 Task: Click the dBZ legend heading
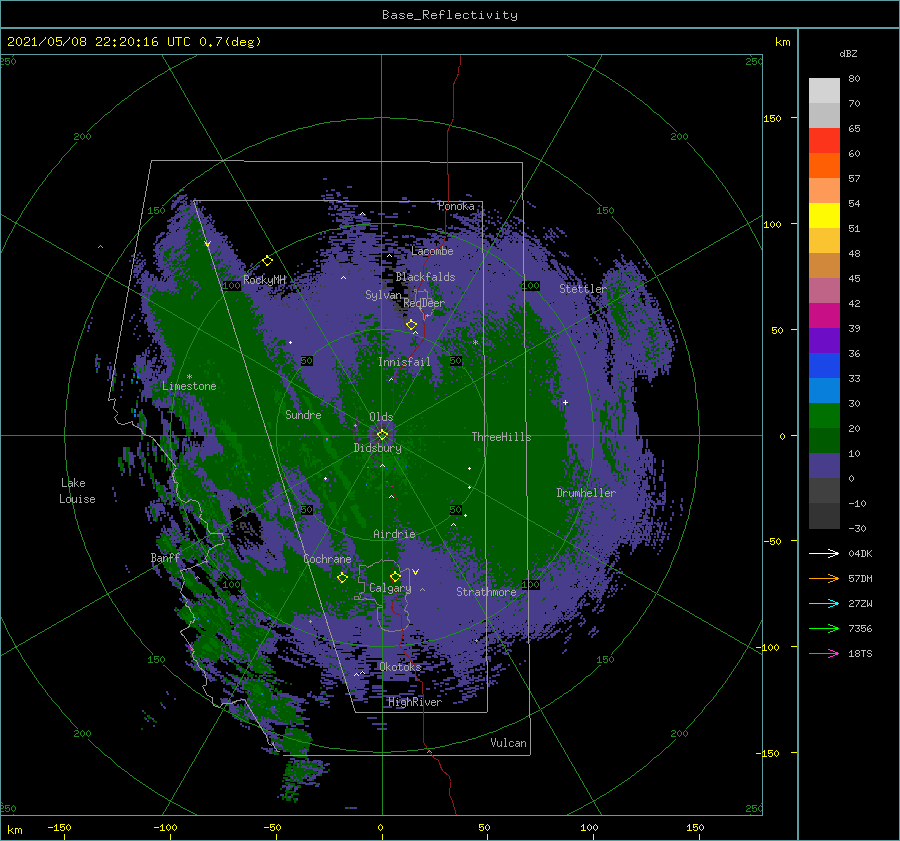pos(848,53)
